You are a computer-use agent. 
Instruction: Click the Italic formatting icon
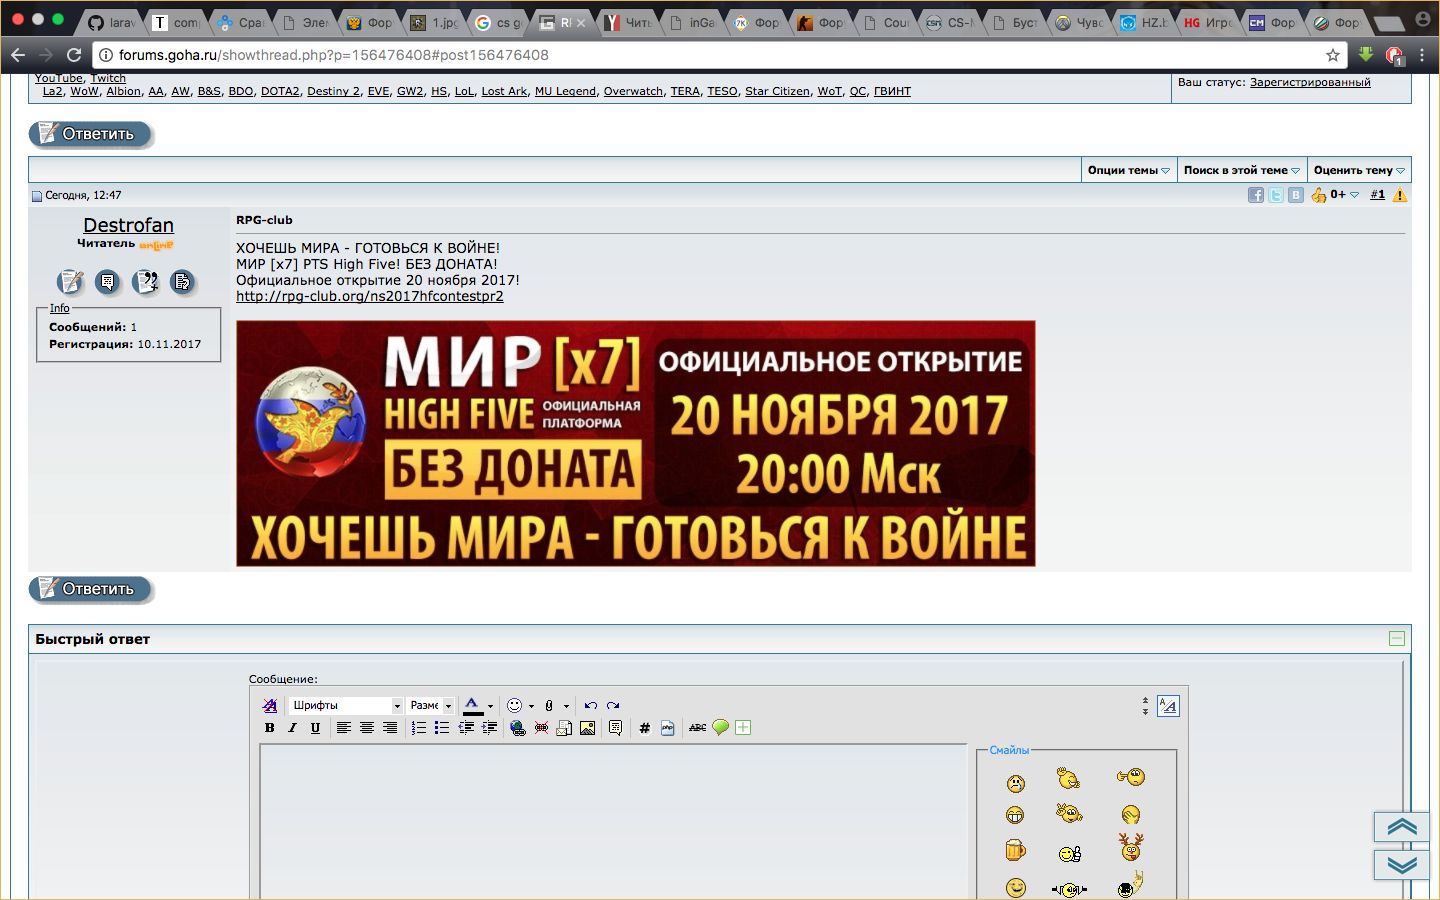292,728
